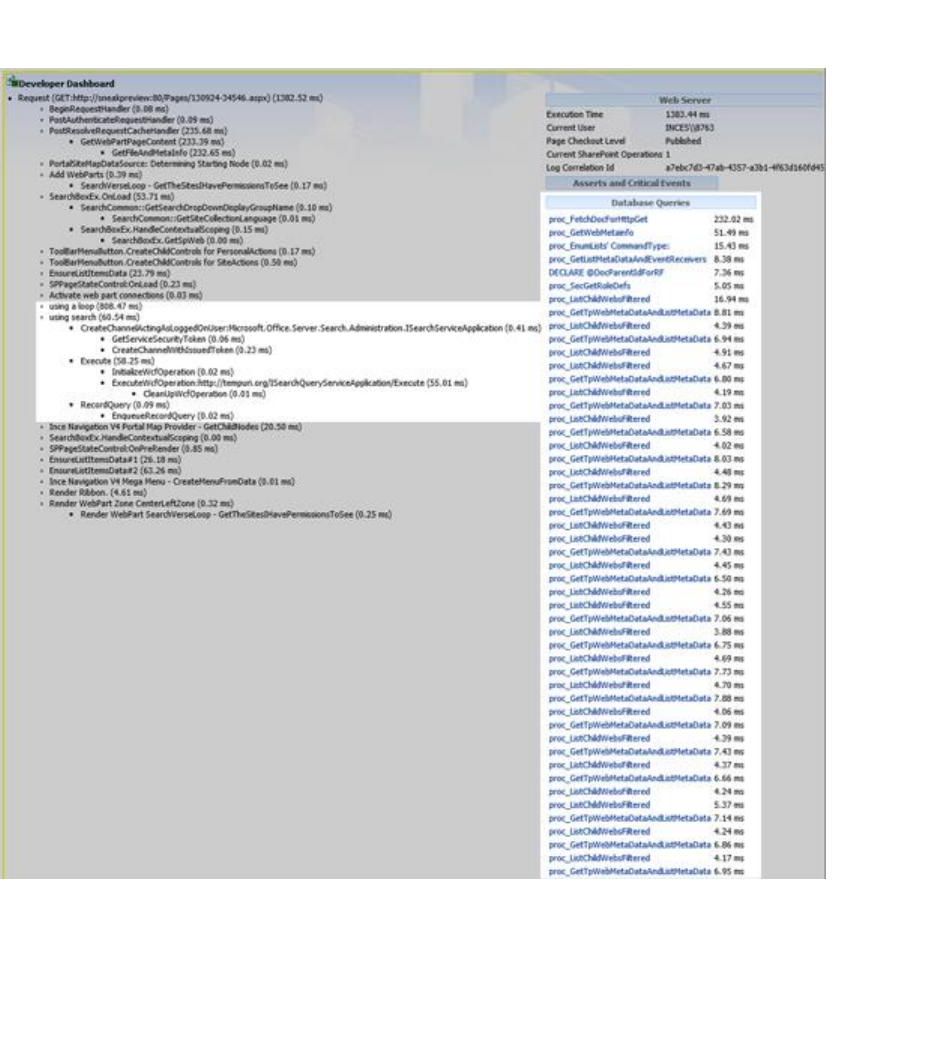Click PostAuthenticateRequestHandler (0.09 ms) entry
This screenshot has width=928, height=1051.
[x=131, y=120]
